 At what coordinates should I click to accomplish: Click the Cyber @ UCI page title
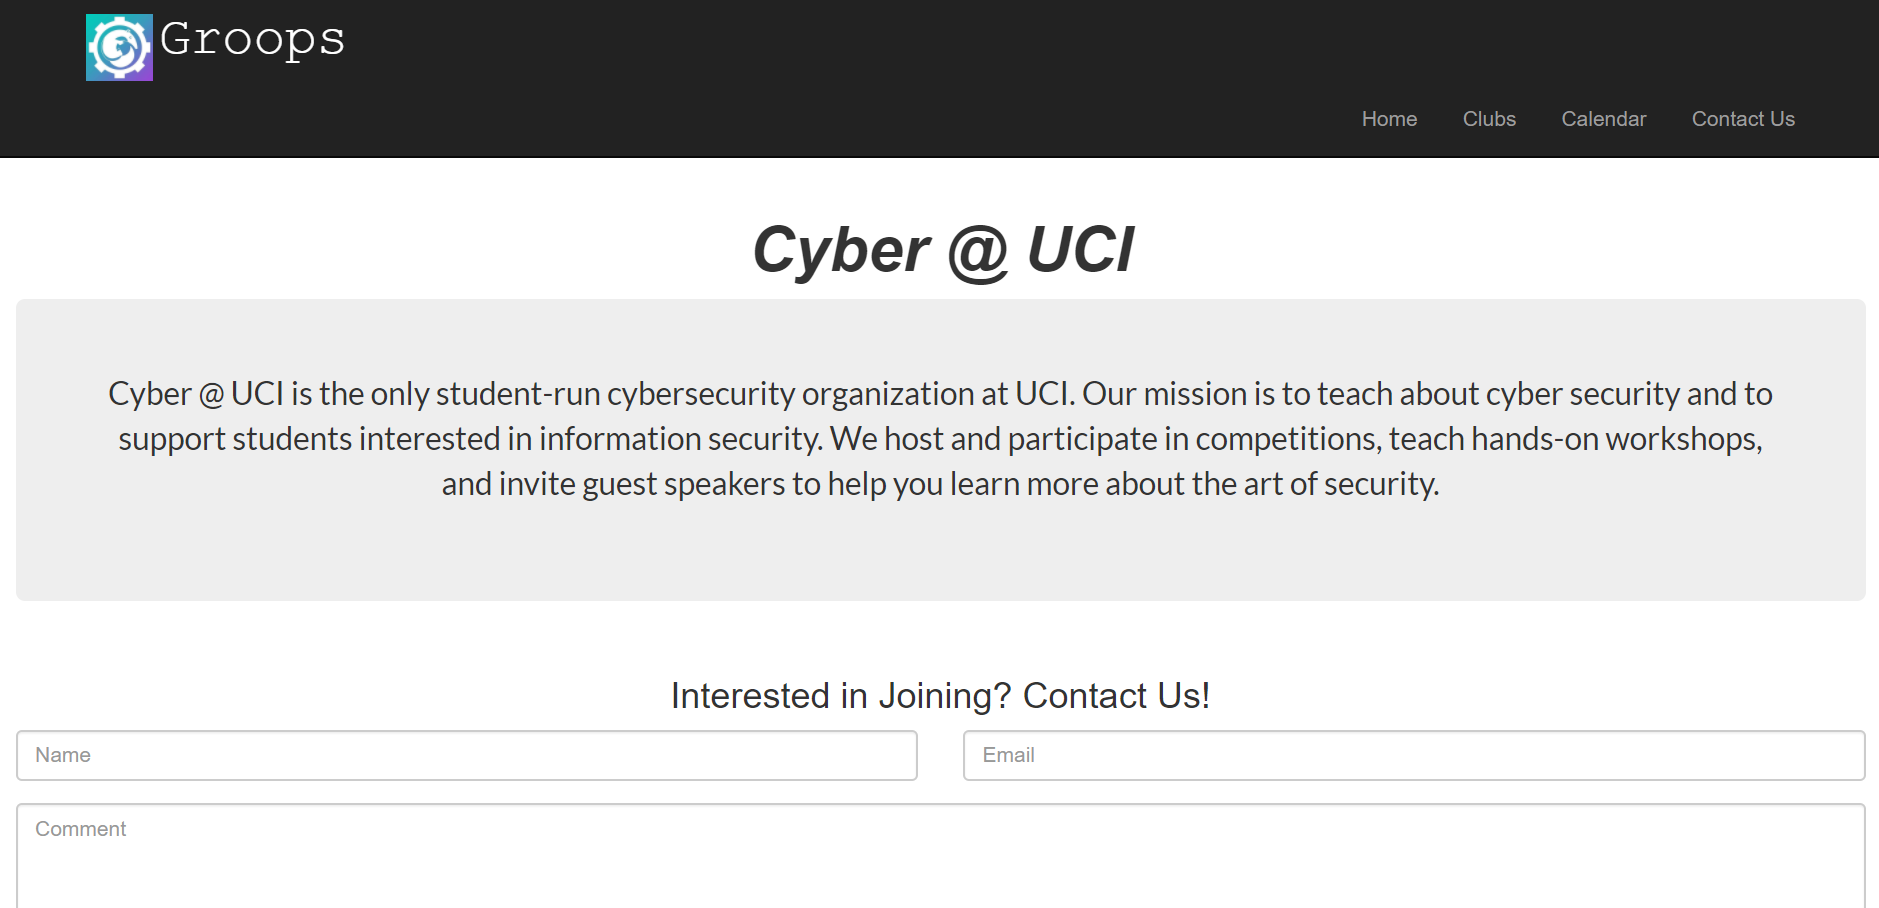click(942, 249)
